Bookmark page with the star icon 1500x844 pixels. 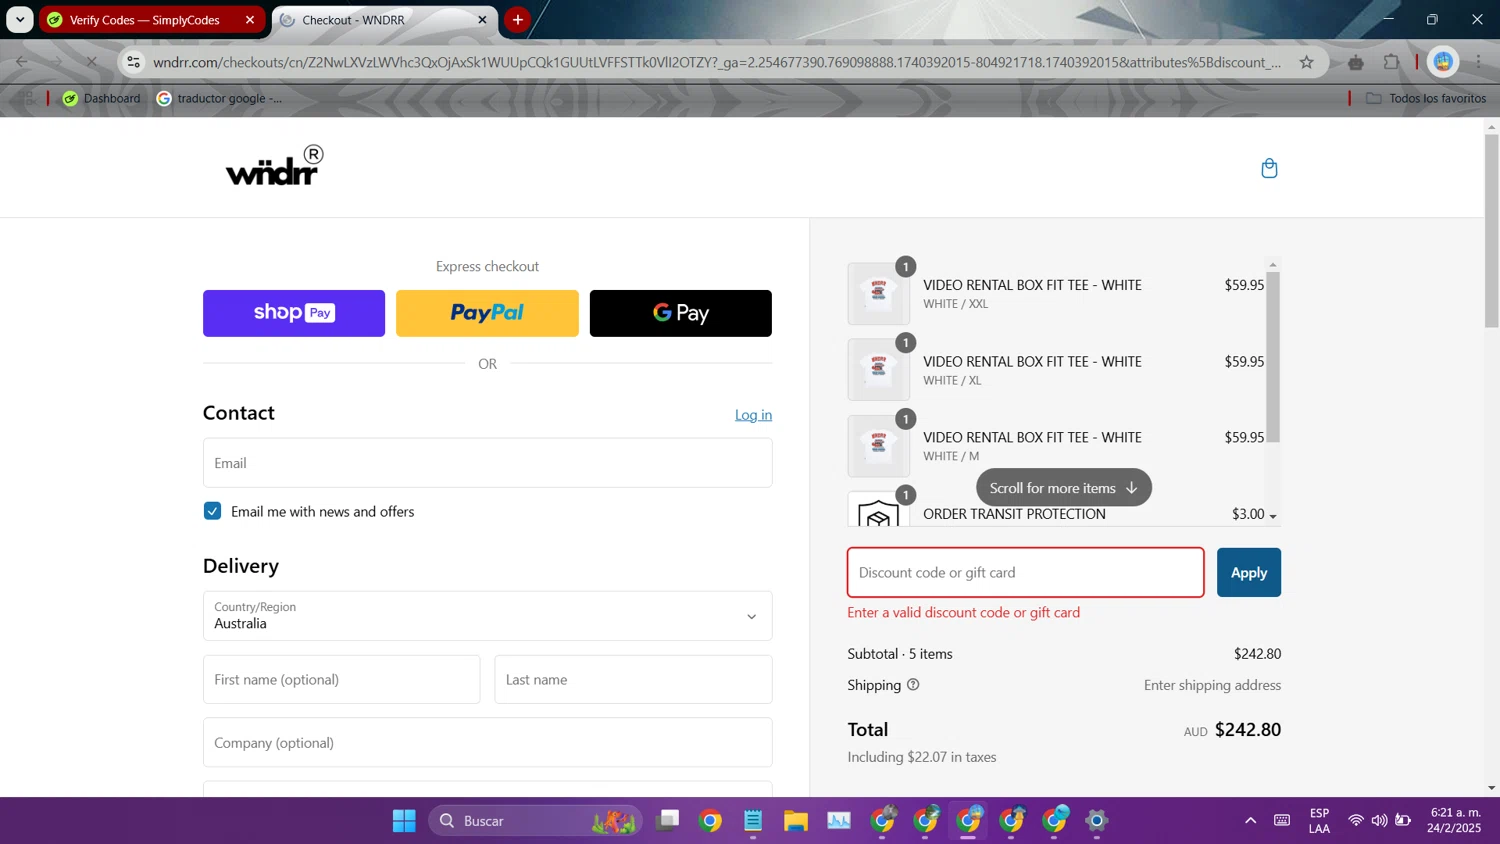[x=1306, y=62]
